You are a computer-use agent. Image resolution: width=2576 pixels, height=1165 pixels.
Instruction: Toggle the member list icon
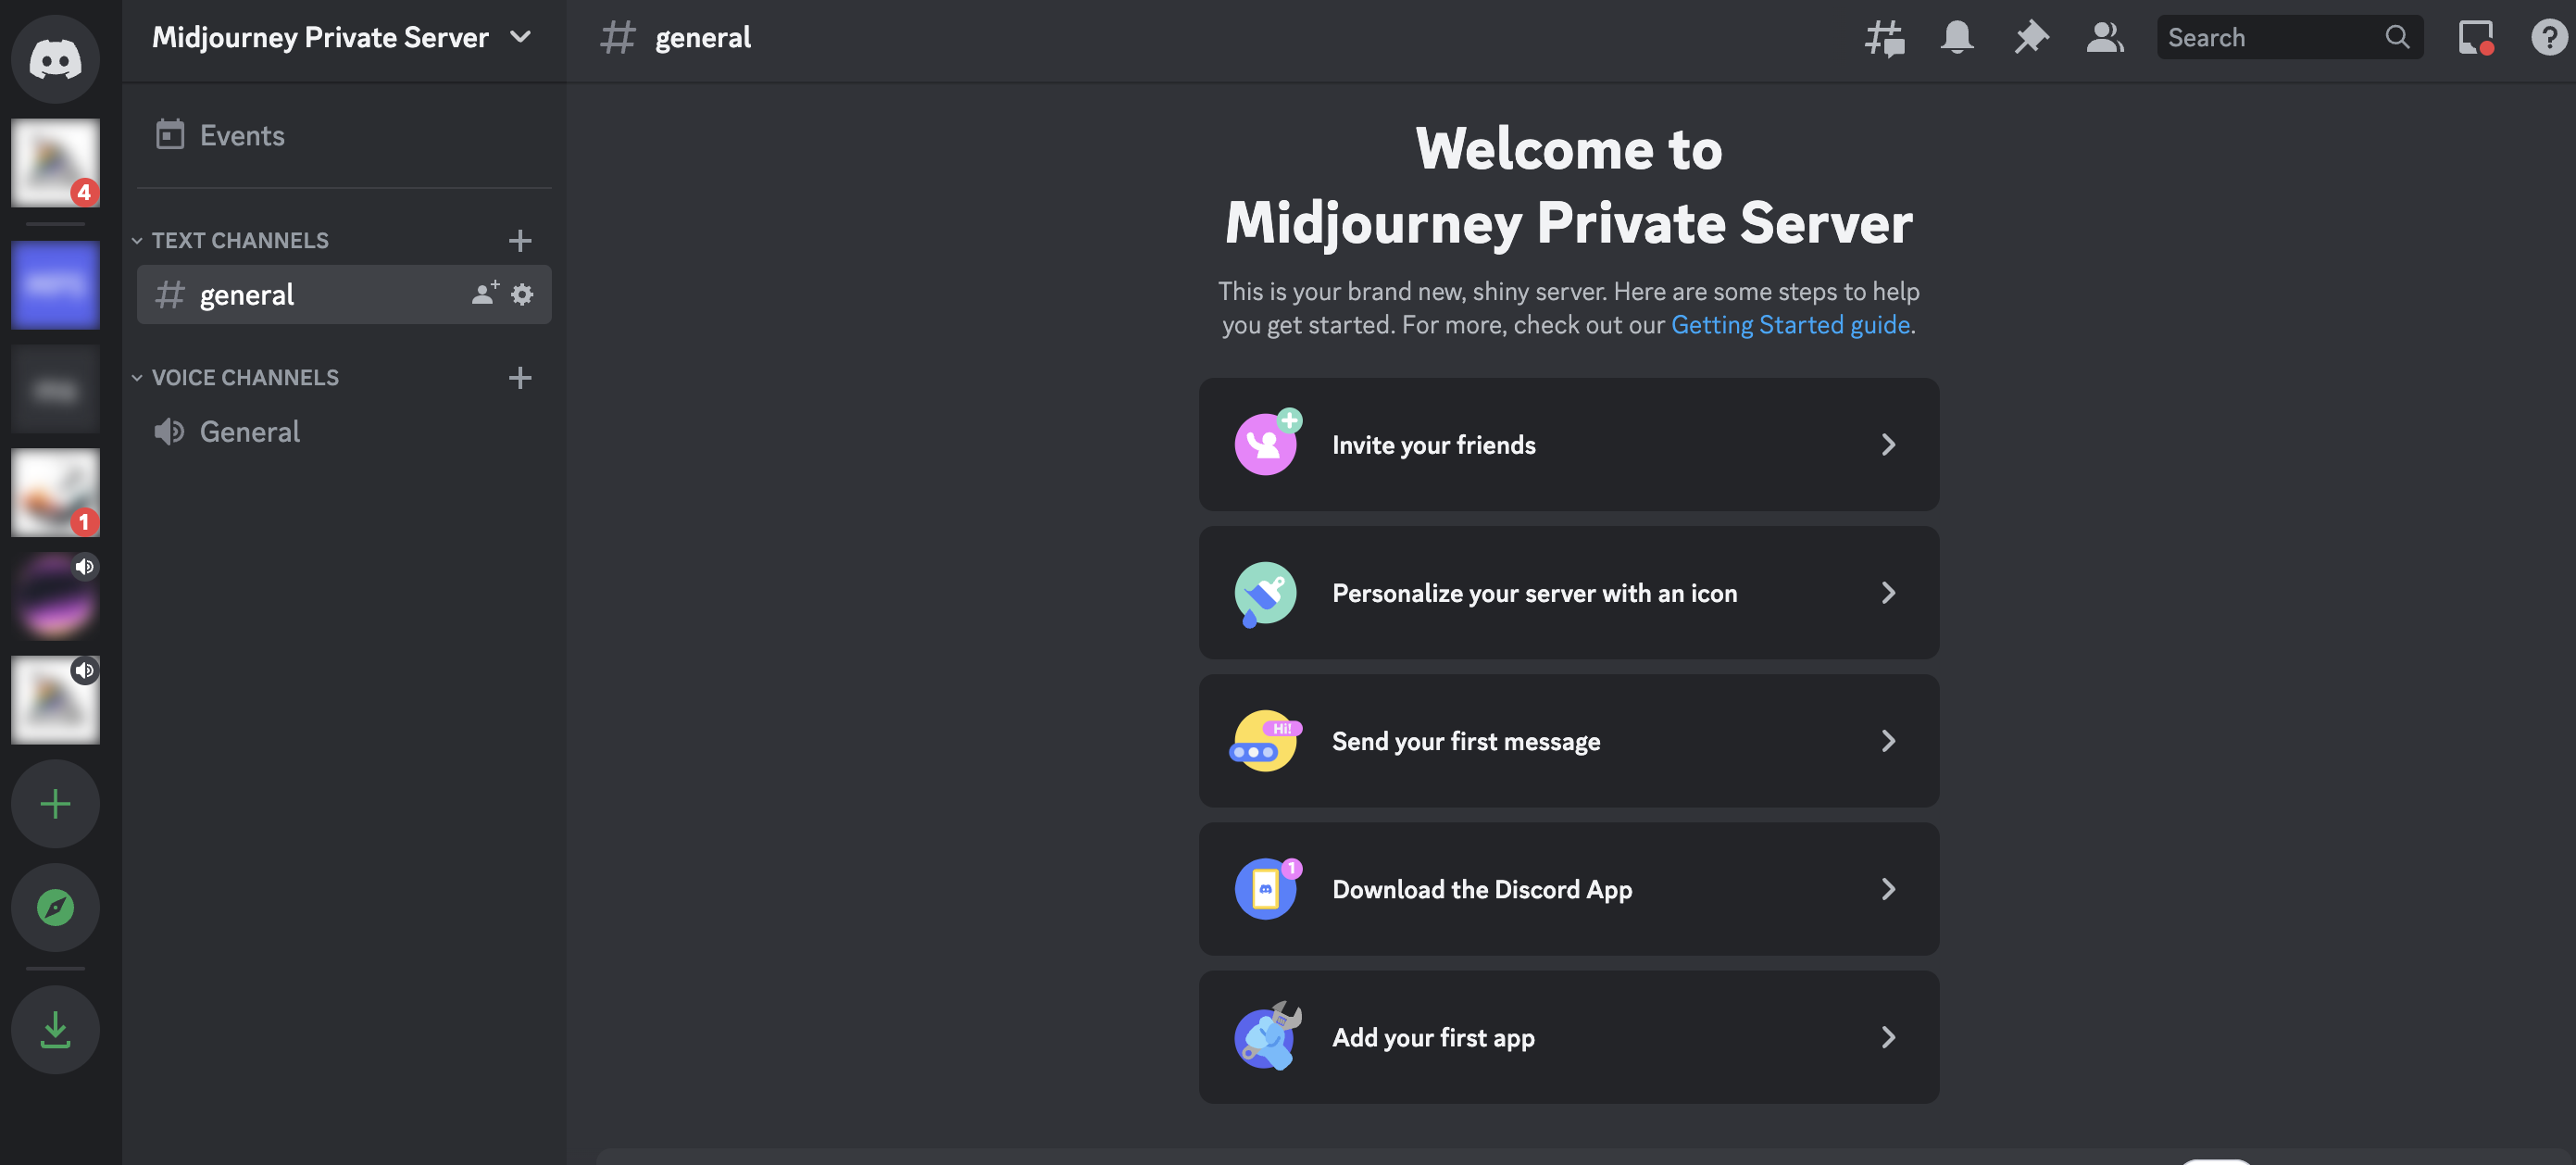pos(2104,37)
